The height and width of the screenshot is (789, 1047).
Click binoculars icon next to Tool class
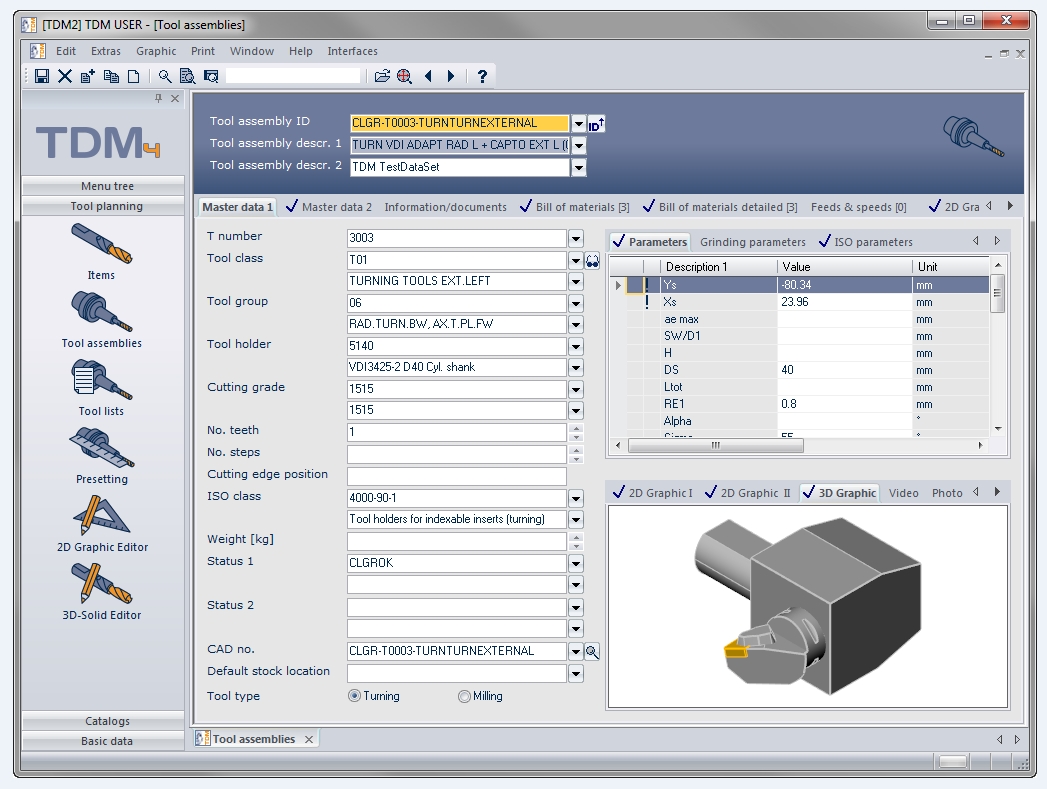pos(593,260)
